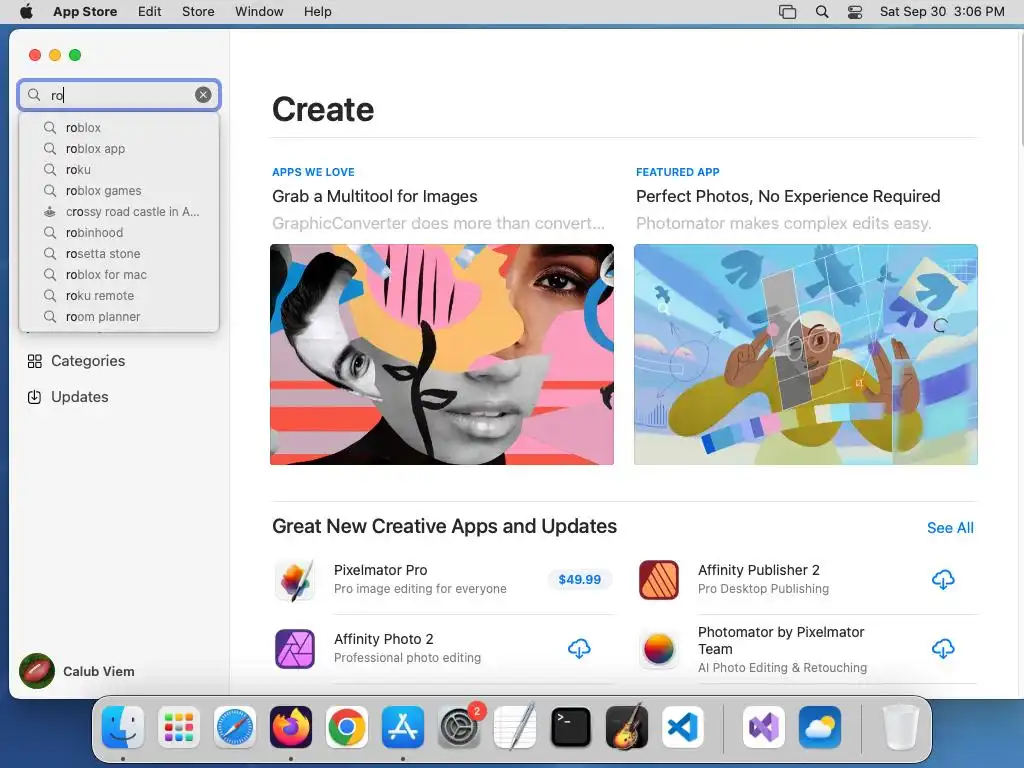The width and height of the screenshot is (1024, 768).
Task: Launch Visual Studio from the Dock
Action: pyautogui.click(x=763, y=727)
